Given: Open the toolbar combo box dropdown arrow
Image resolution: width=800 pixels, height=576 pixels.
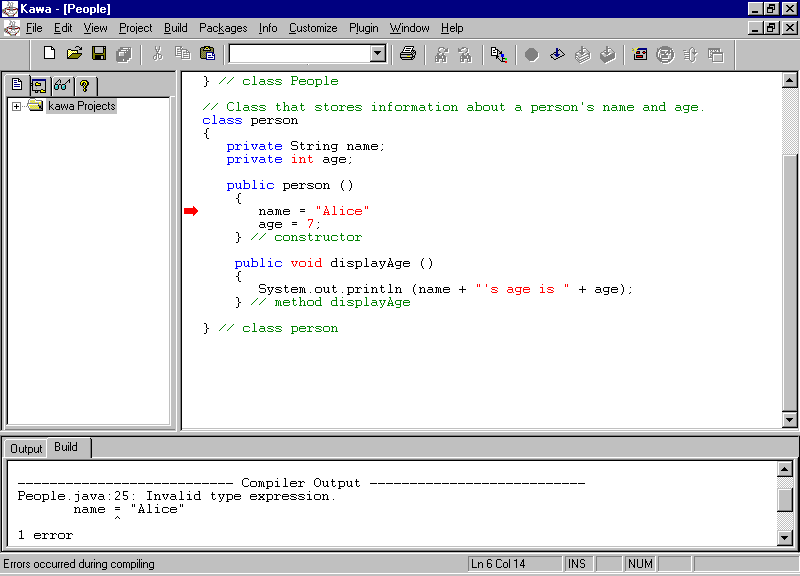Looking at the screenshot, I should 378,54.
